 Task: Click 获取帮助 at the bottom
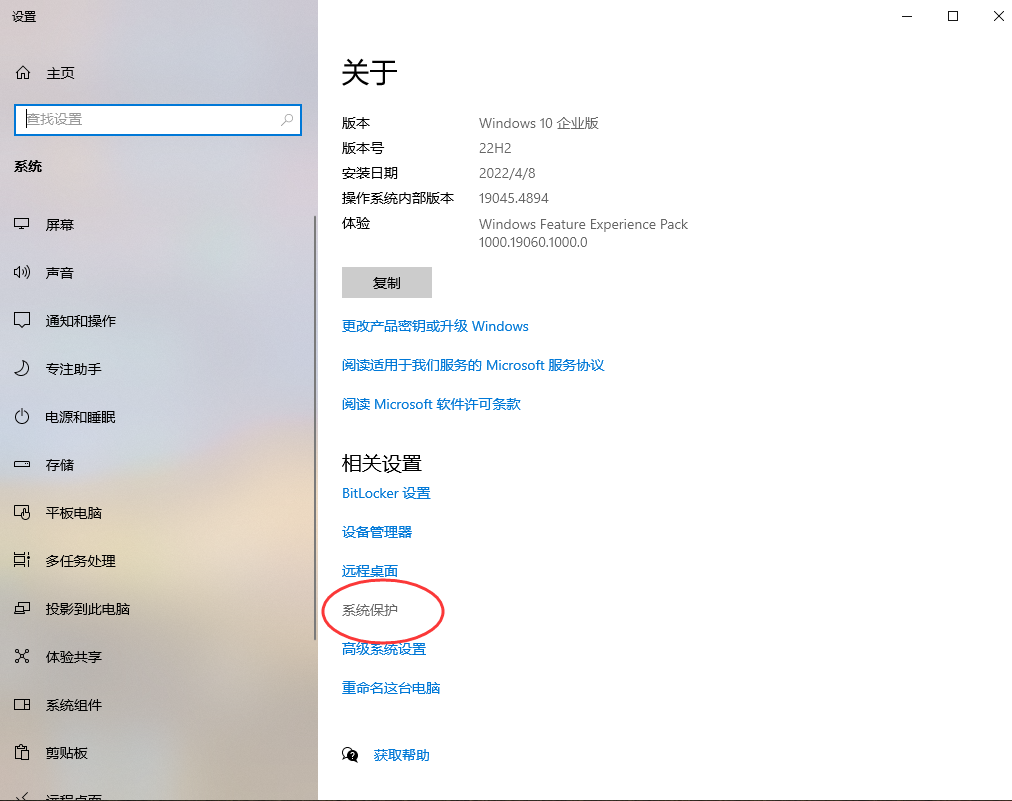[x=398, y=754]
